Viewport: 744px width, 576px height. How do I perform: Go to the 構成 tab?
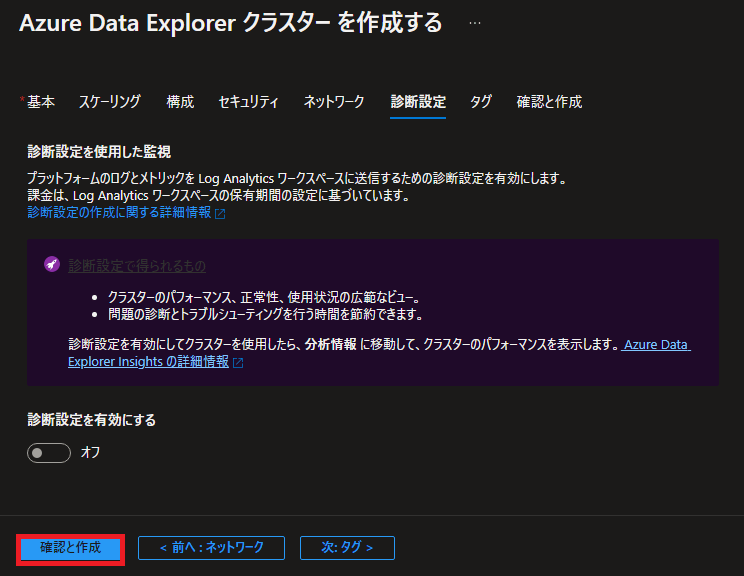(180, 102)
